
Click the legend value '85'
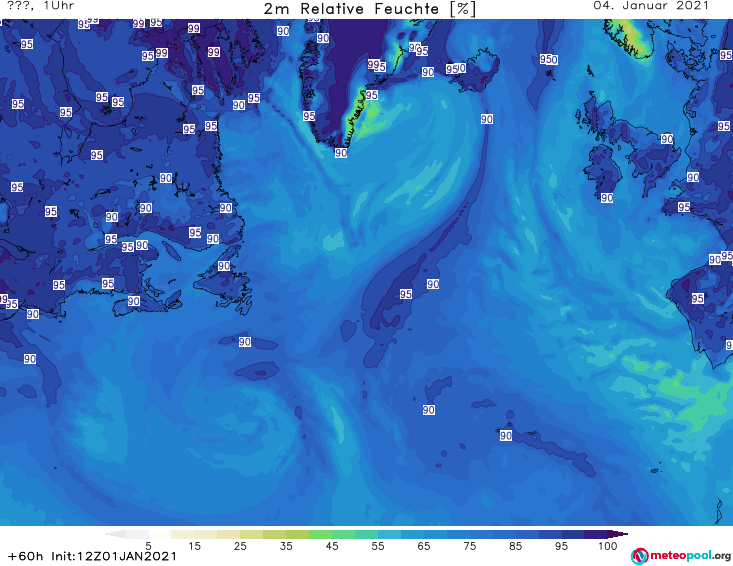(515, 546)
